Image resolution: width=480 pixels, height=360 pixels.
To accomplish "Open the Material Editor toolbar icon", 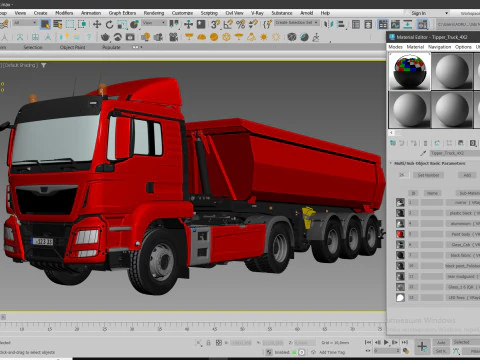I will click(422, 24).
